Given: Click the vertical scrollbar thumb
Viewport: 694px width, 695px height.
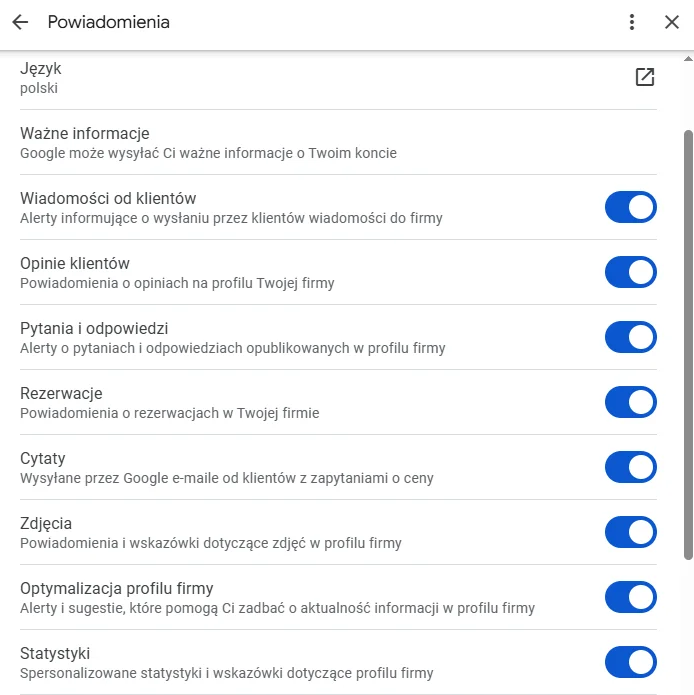Looking at the screenshot, I should tap(687, 340).
